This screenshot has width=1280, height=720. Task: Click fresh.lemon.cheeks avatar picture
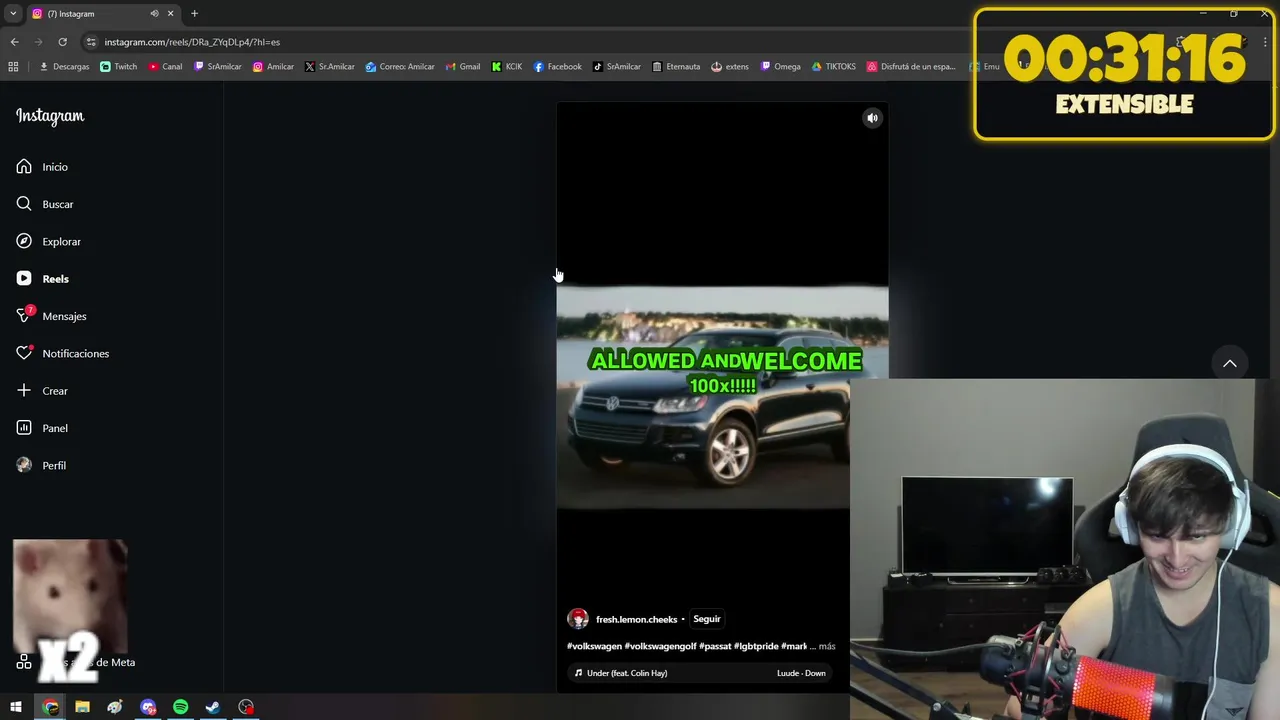pos(578,619)
